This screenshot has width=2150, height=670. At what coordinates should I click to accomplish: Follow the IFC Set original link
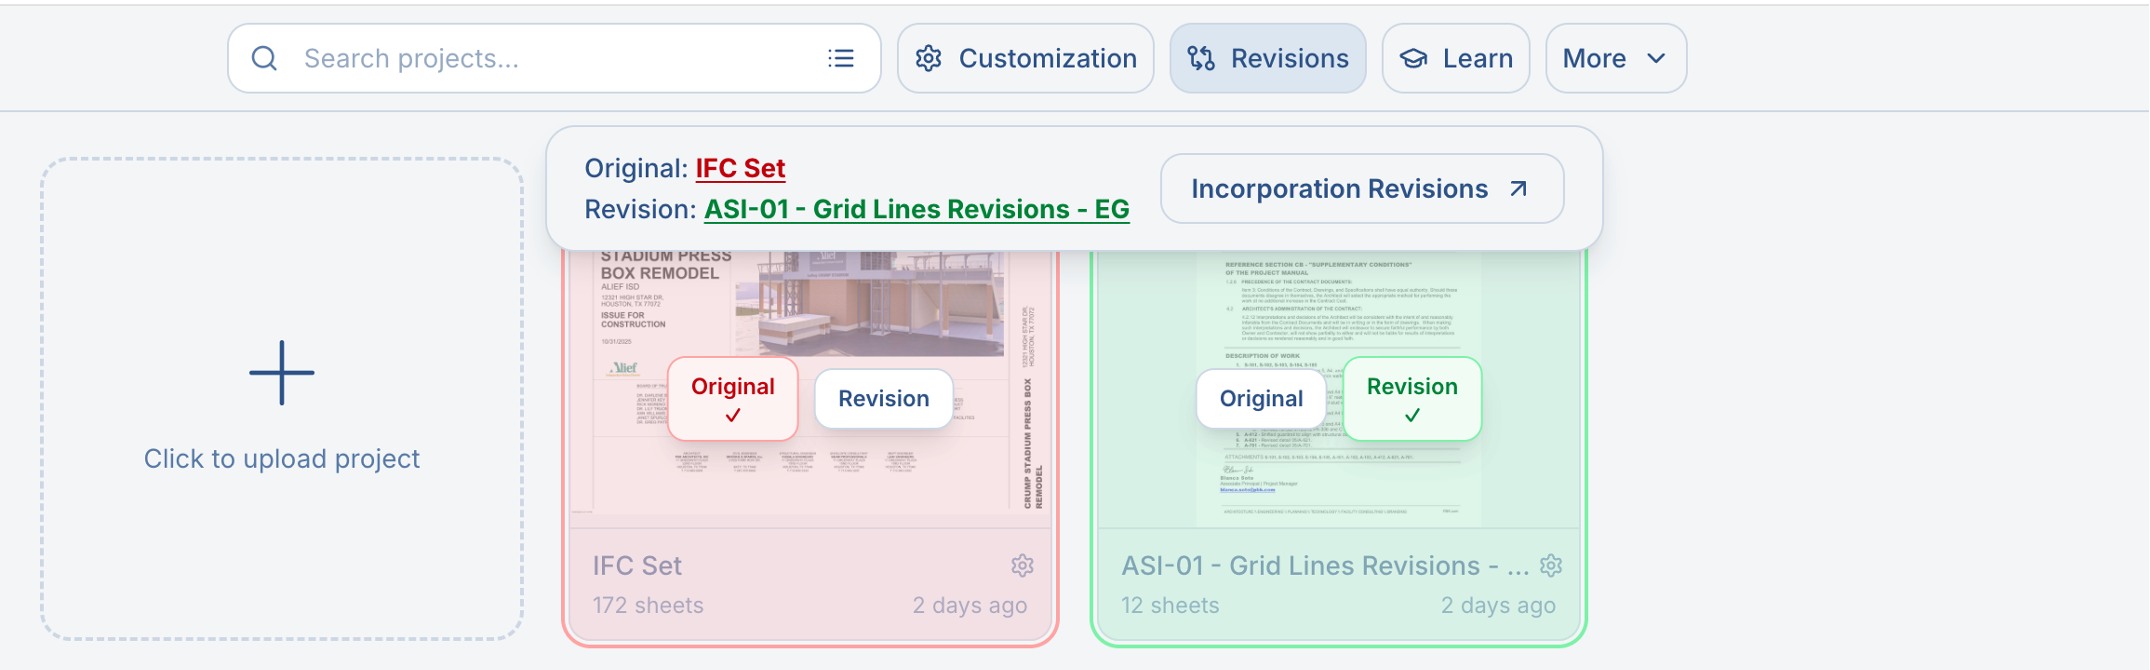(x=740, y=168)
